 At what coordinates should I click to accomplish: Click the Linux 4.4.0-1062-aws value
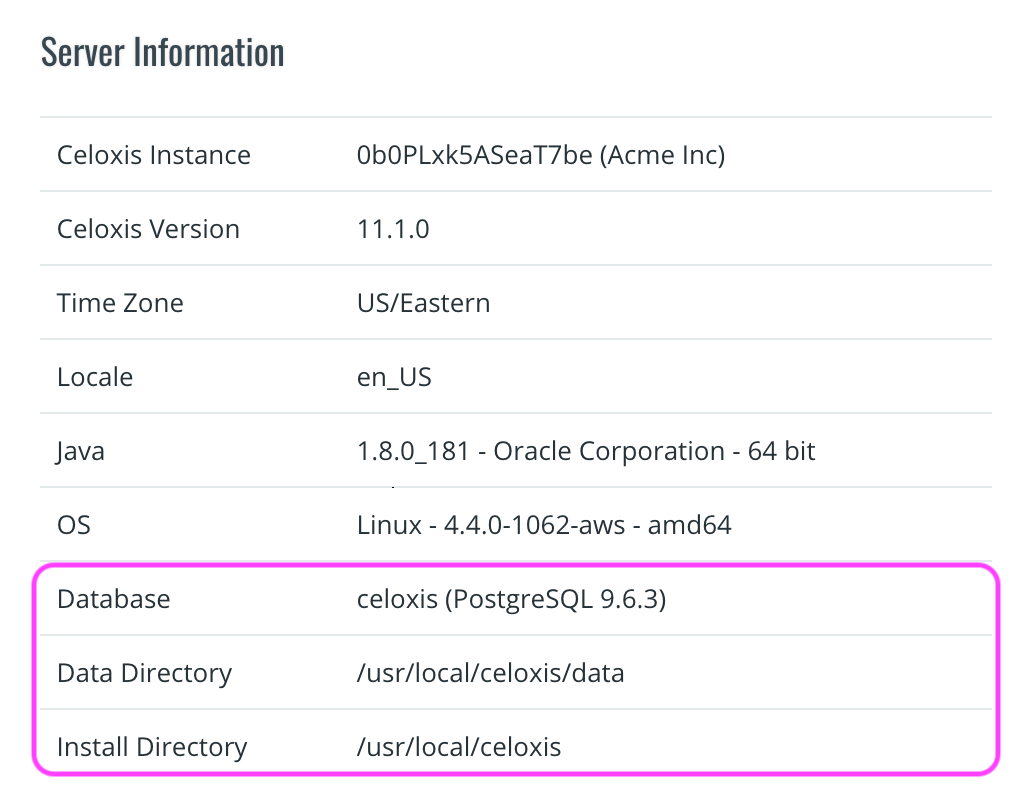tap(544, 525)
